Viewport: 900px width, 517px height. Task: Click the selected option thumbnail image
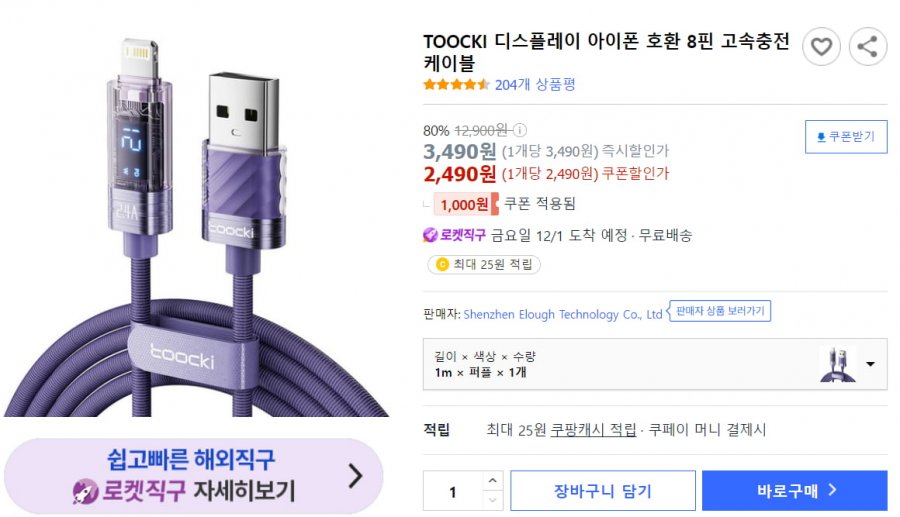tap(837, 364)
